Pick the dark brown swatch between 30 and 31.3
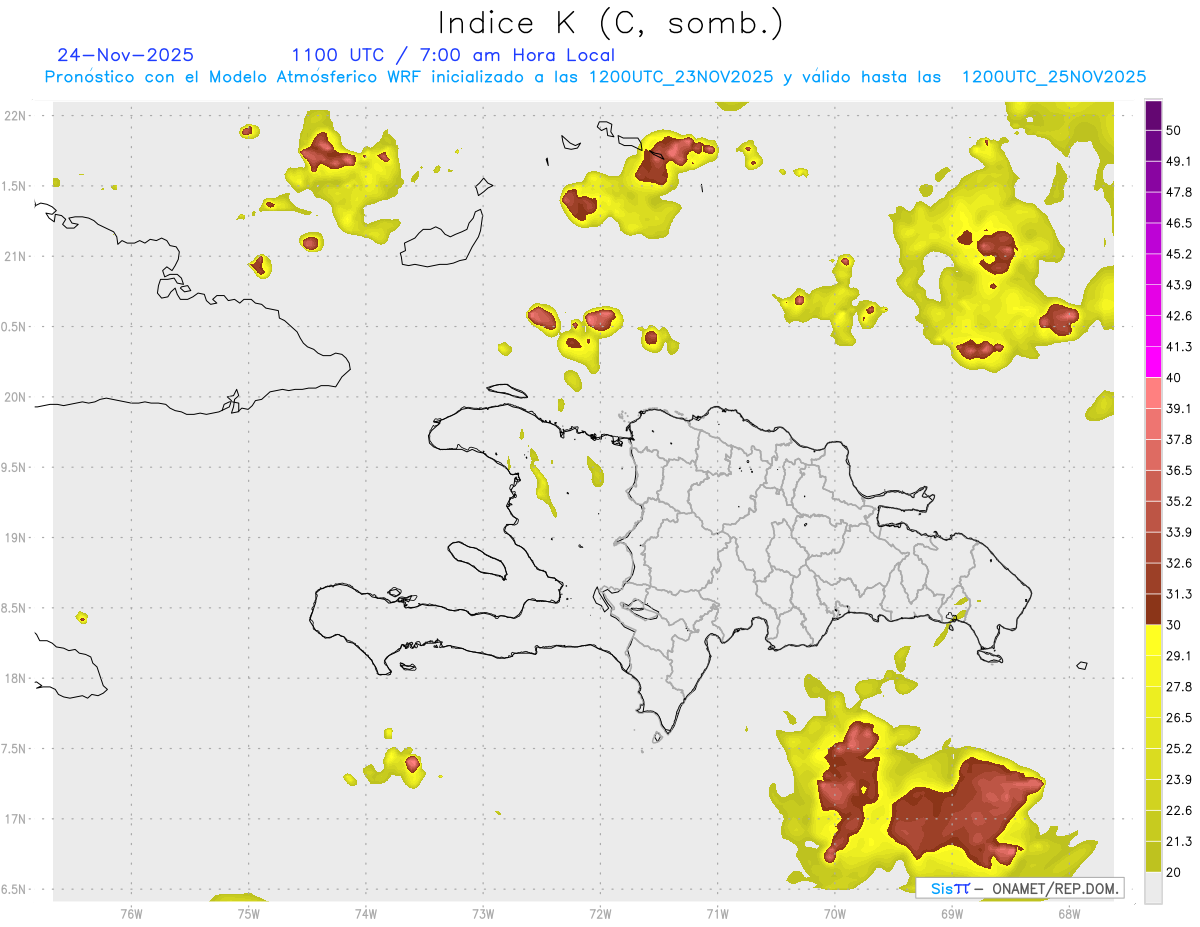The width and height of the screenshot is (1200, 927). (1154, 610)
